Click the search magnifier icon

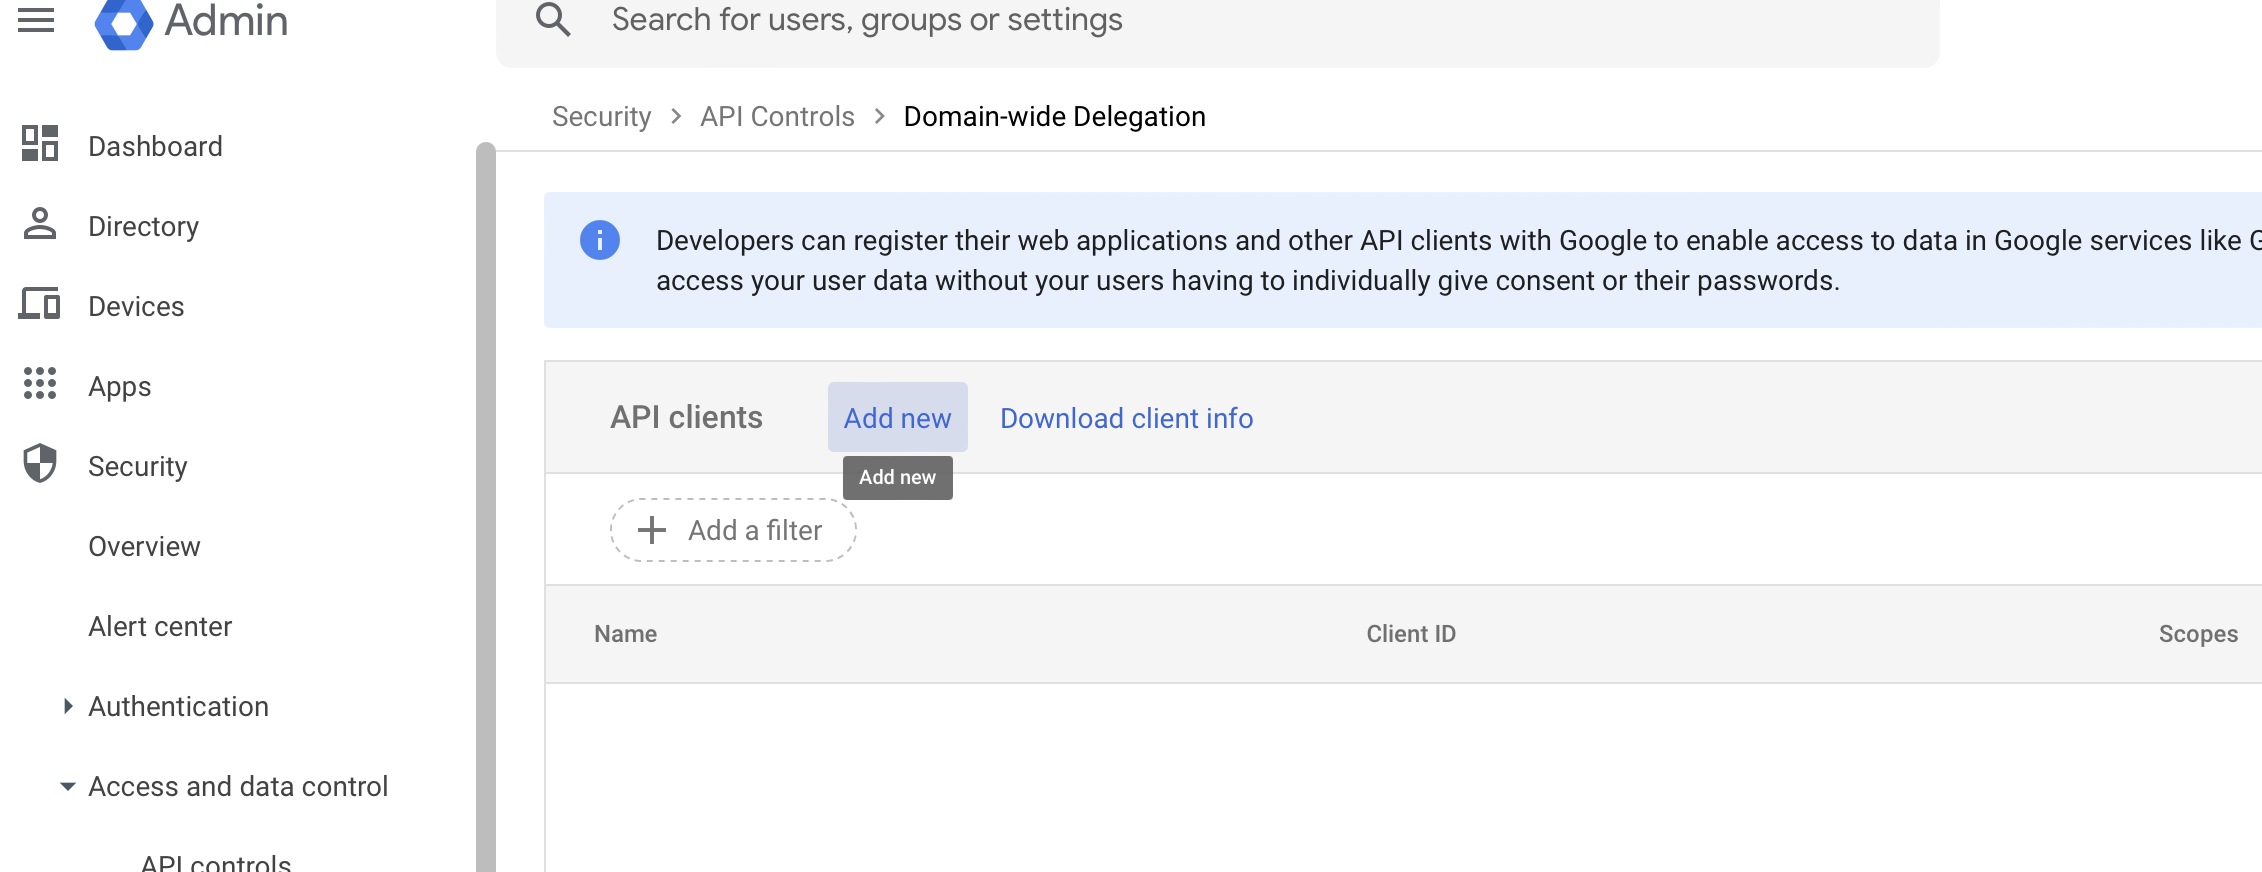point(553,20)
